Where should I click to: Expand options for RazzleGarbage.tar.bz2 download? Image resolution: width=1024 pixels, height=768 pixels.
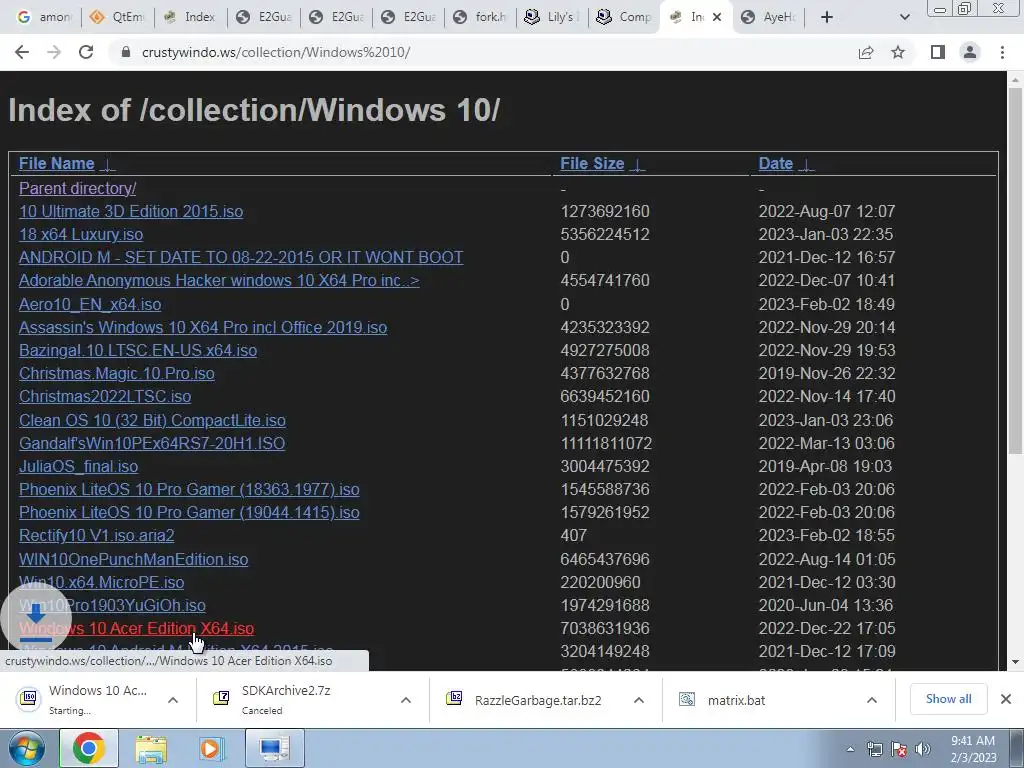639,700
